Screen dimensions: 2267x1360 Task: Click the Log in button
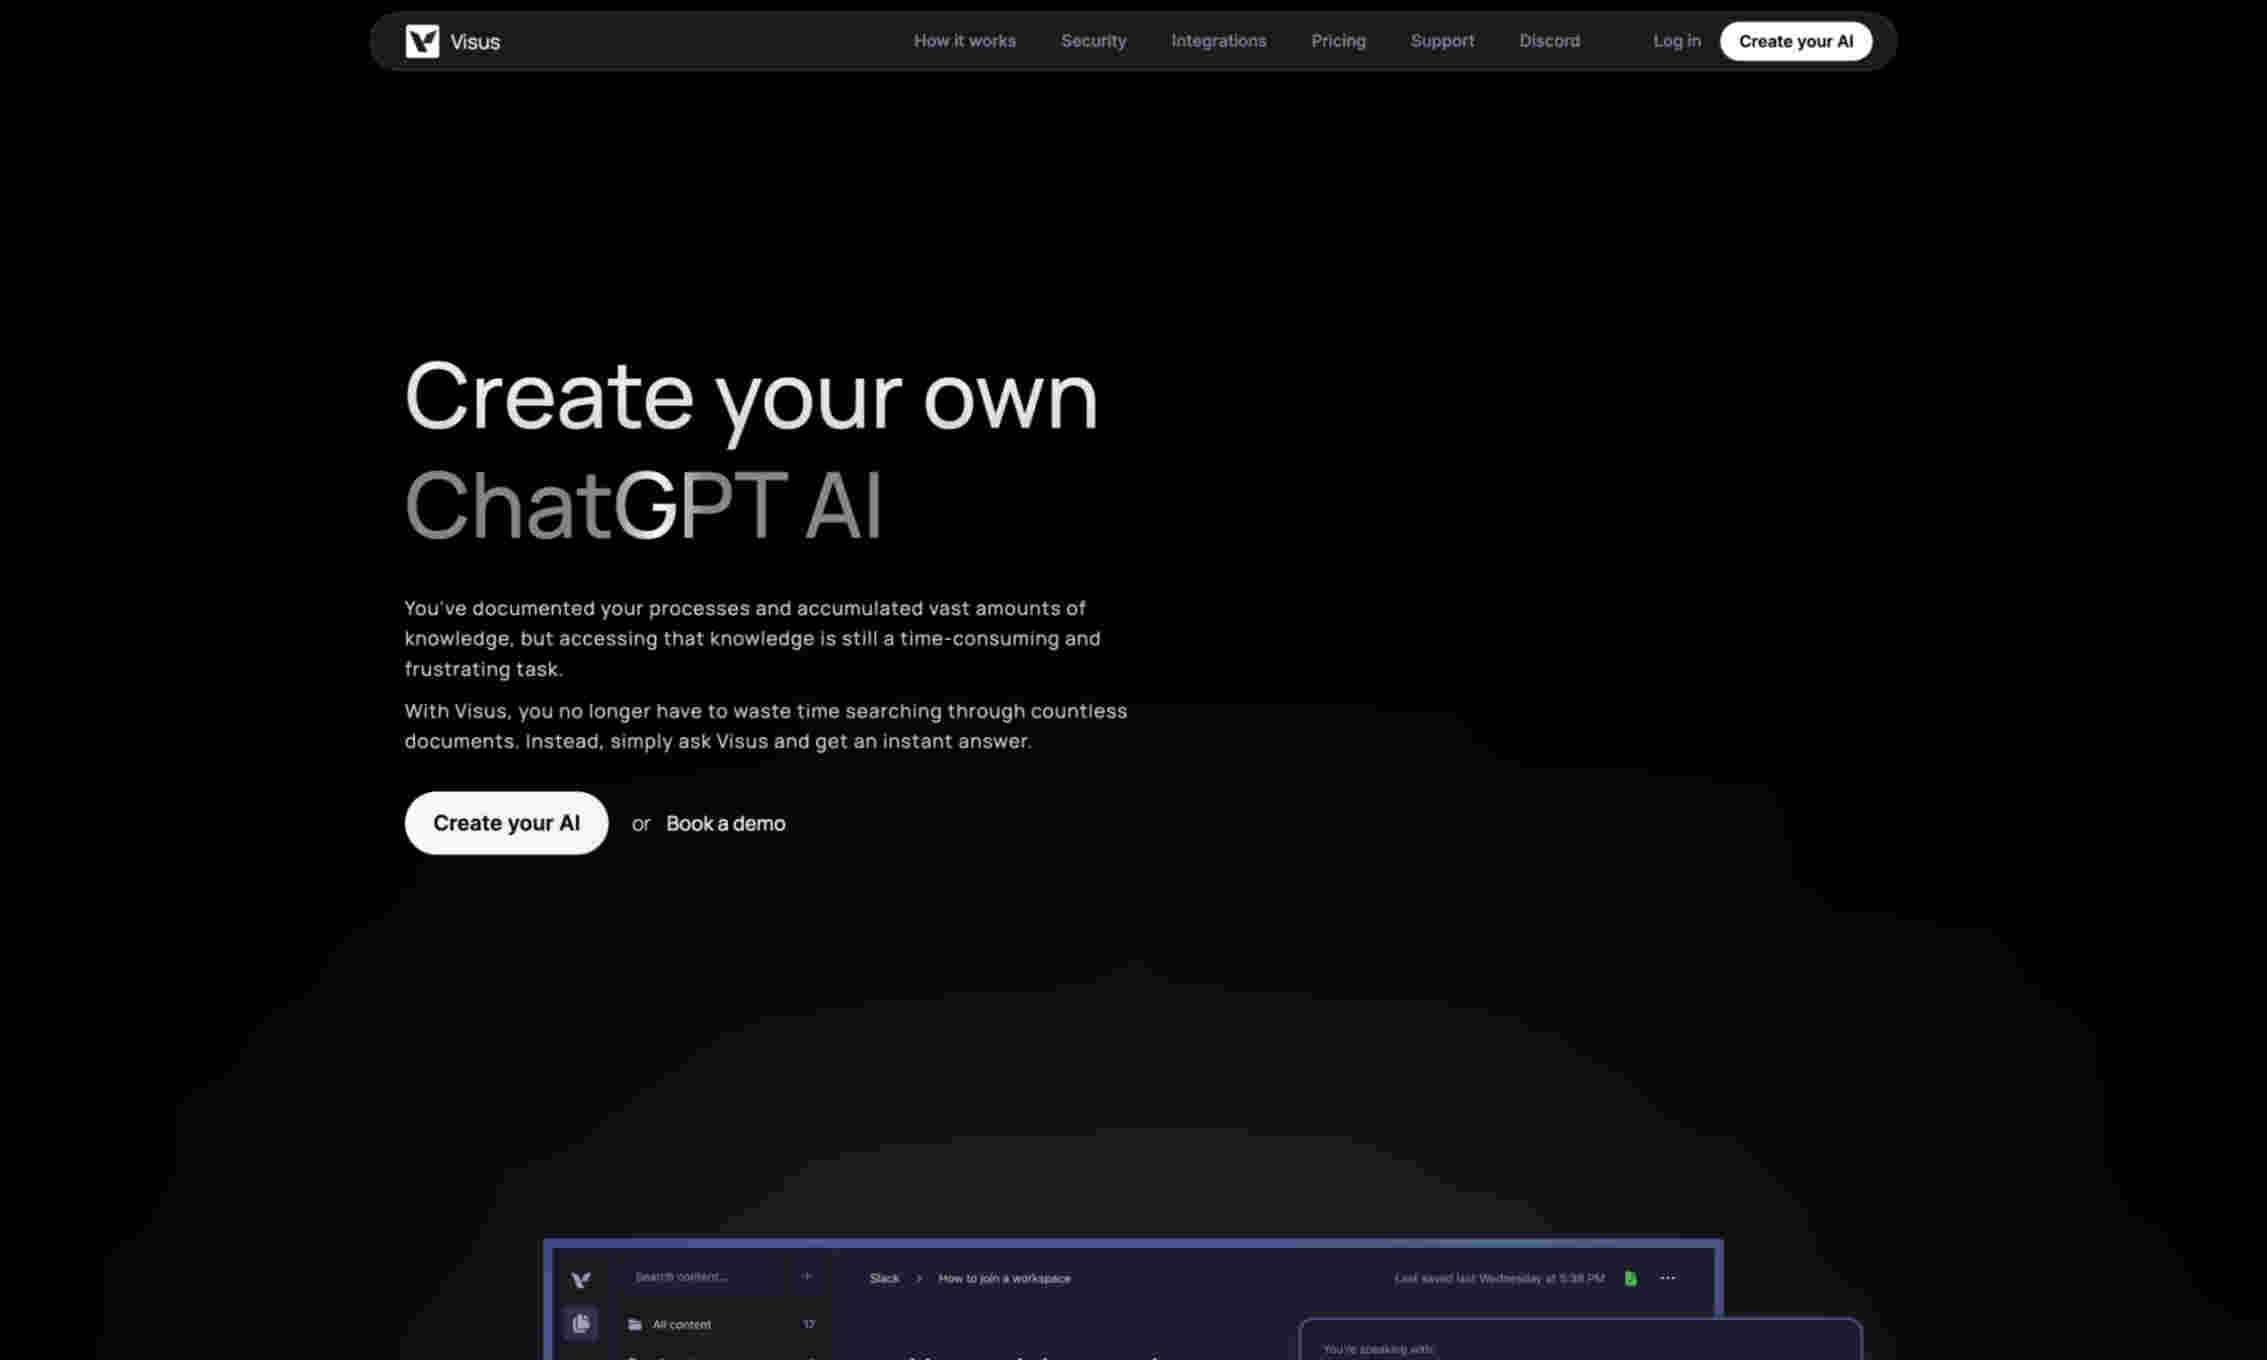[1676, 40]
